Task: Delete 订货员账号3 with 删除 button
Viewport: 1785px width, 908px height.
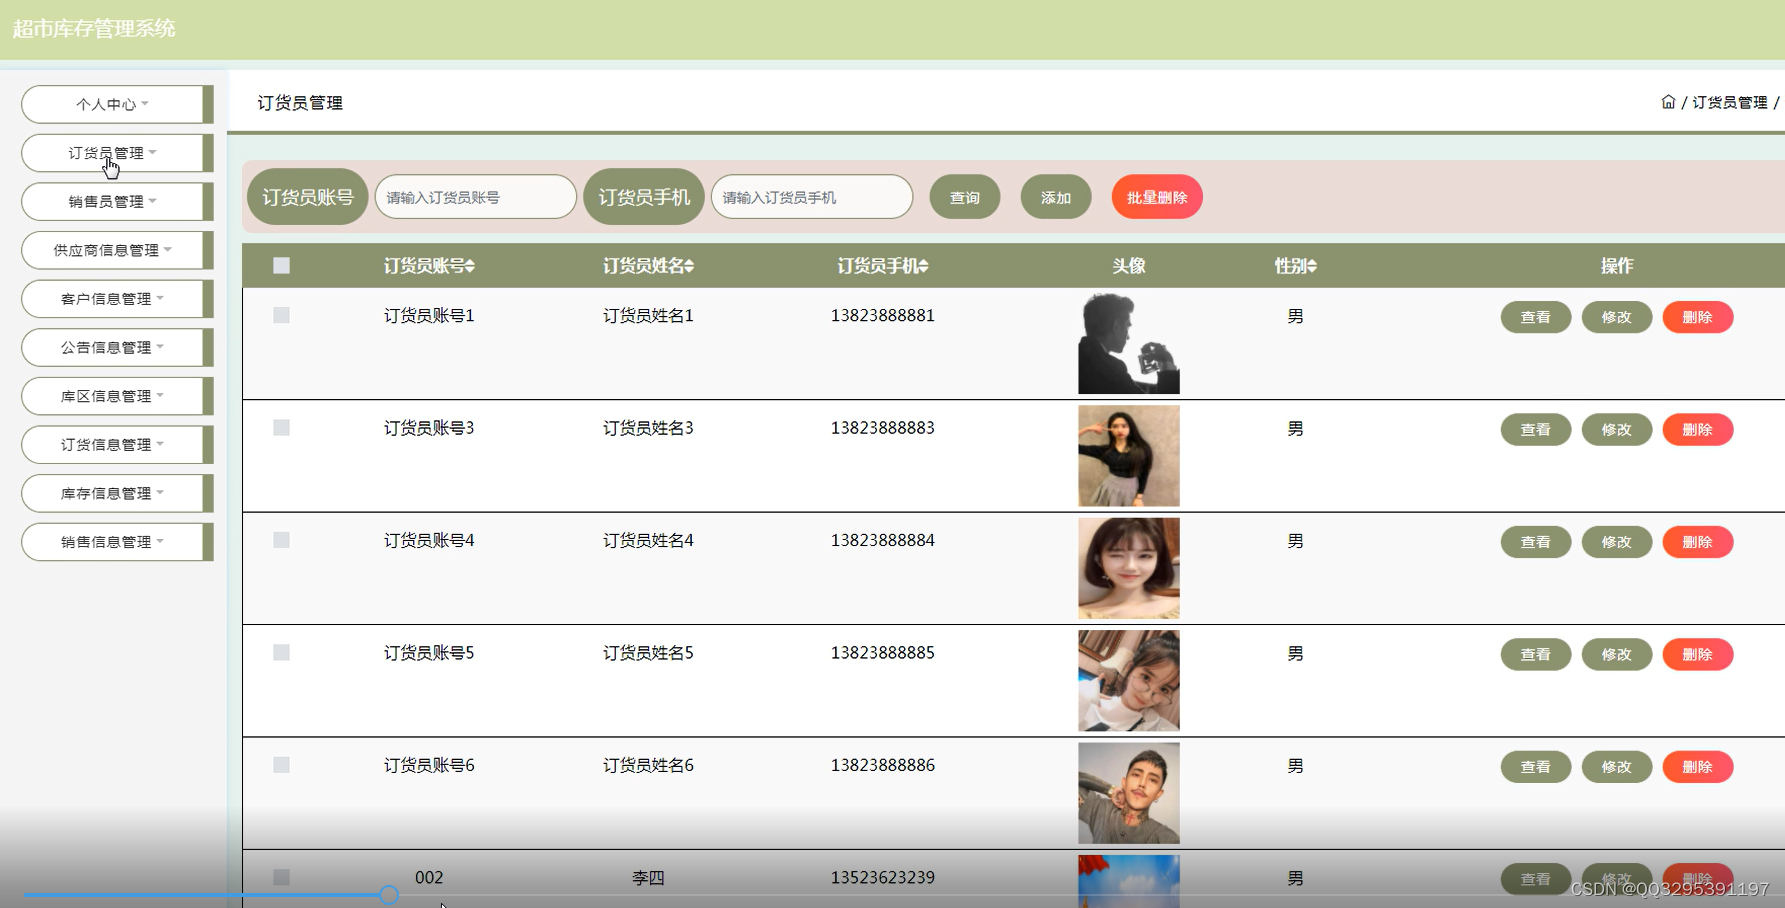Action: [x=1698, y=429]
